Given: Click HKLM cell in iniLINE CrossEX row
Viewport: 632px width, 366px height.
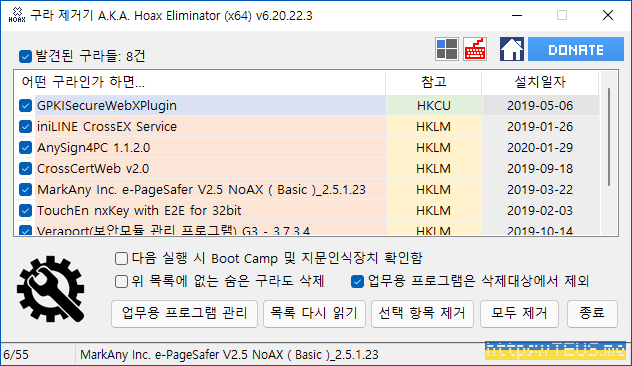Looking at the screenshot, I should click(434, 127).
